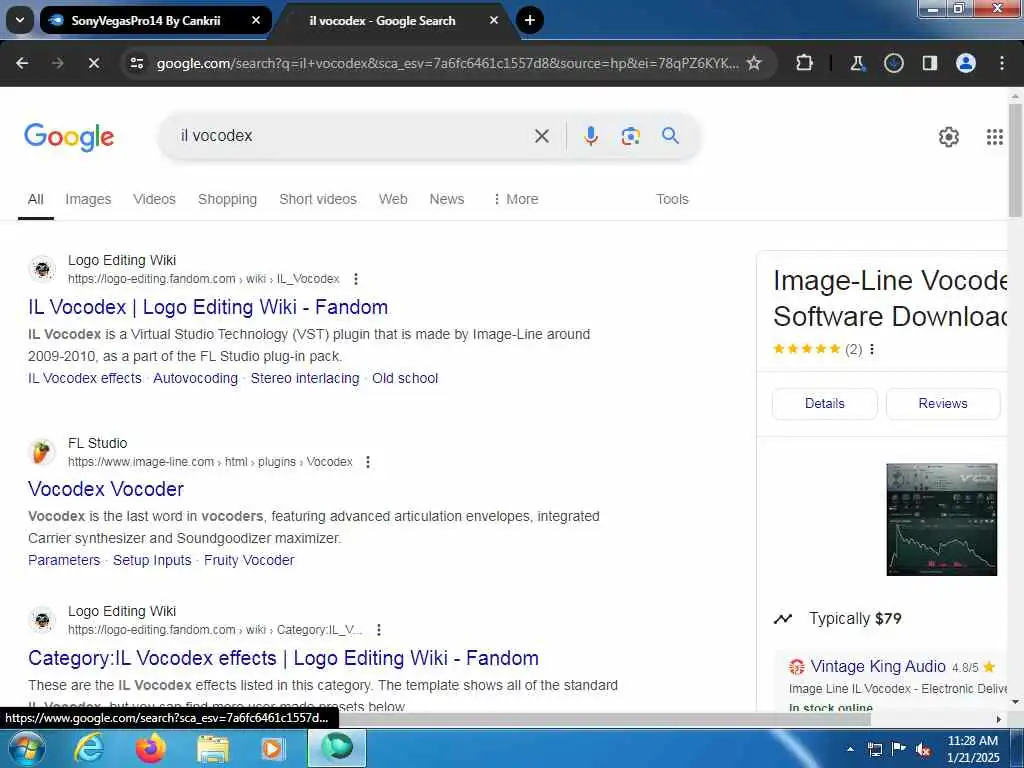Switch to Videos results

coord(154,199)
